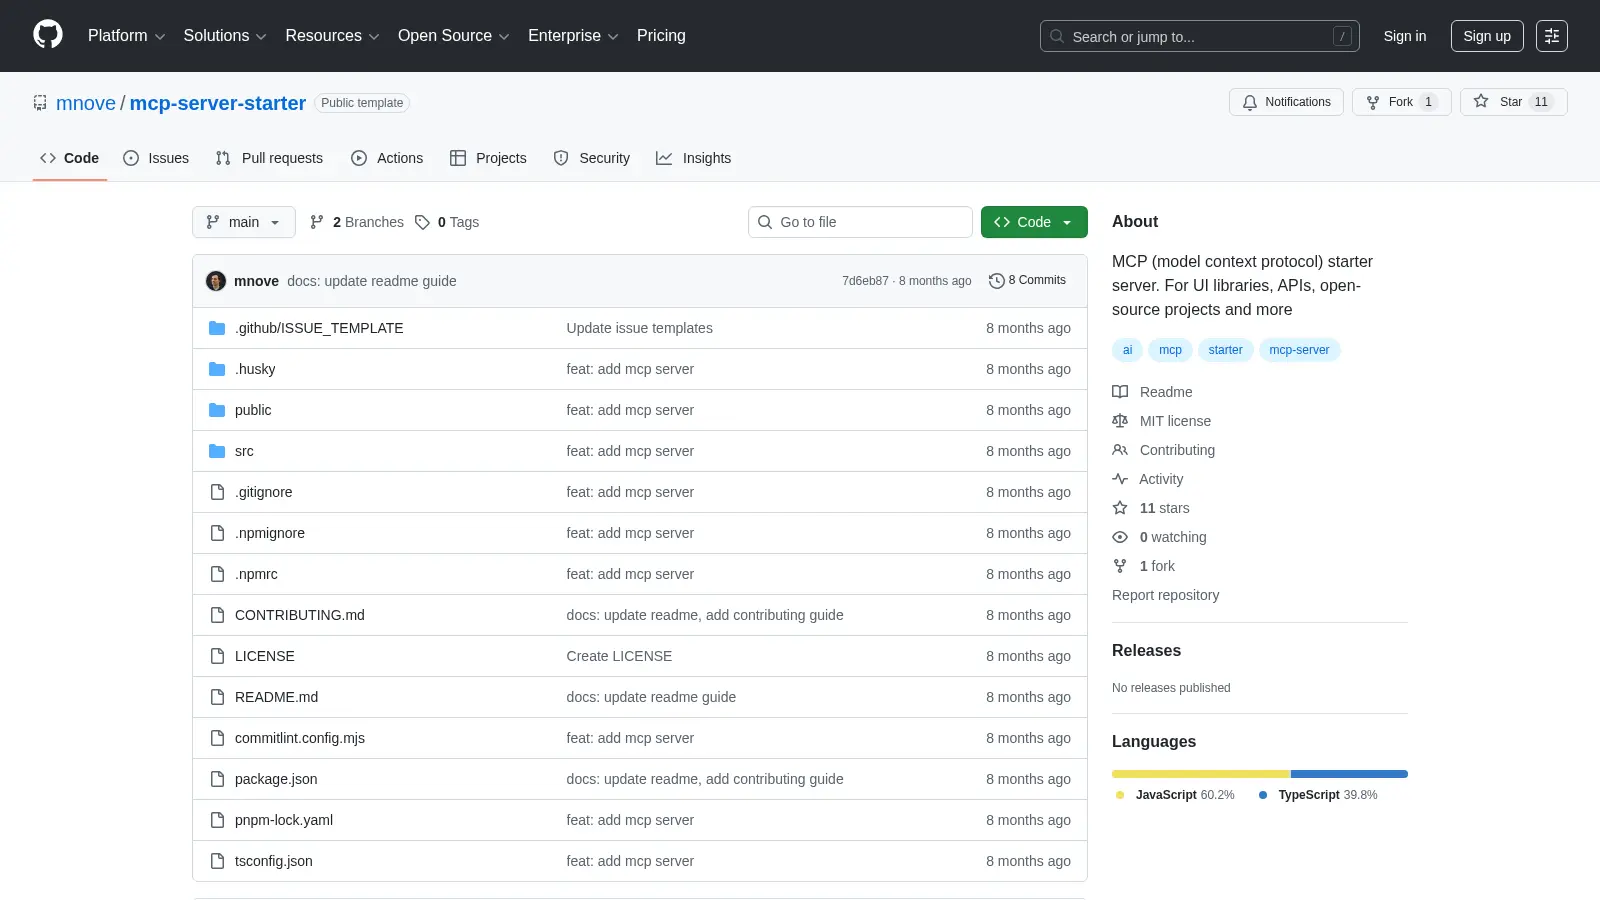
Task: Open the CONTRIBUTING.md file
Action: [x=300, y=615]
